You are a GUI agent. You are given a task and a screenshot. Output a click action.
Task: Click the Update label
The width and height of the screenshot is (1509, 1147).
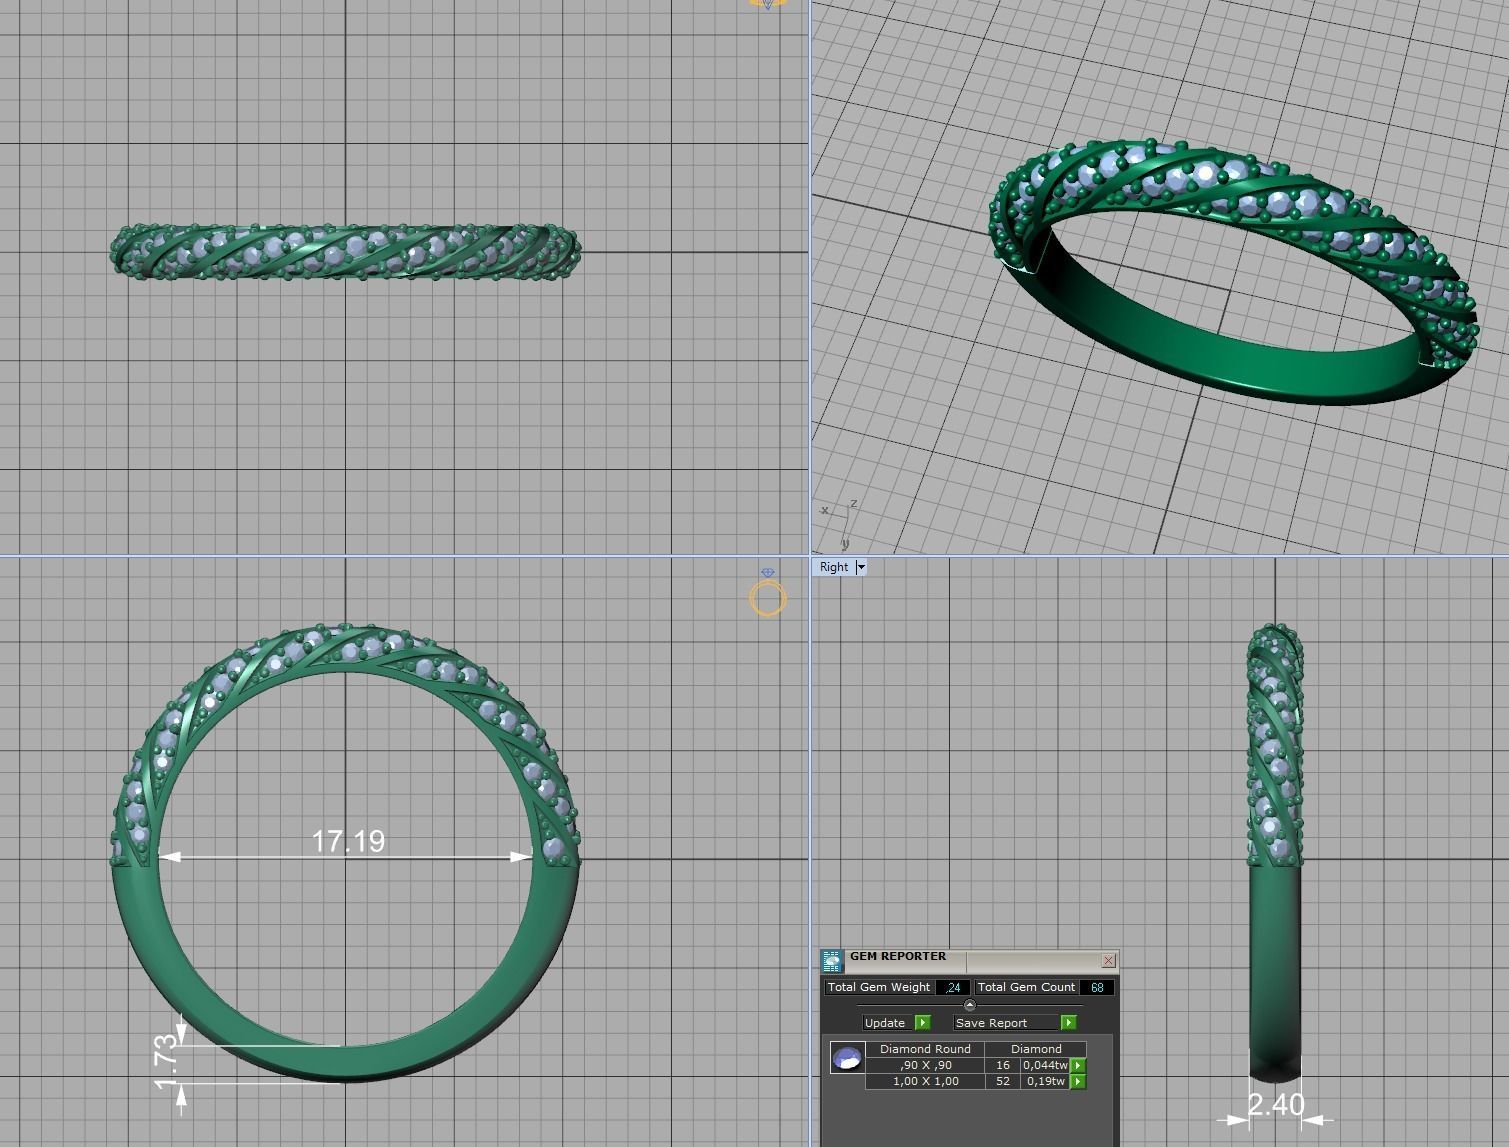(885, 1022)
